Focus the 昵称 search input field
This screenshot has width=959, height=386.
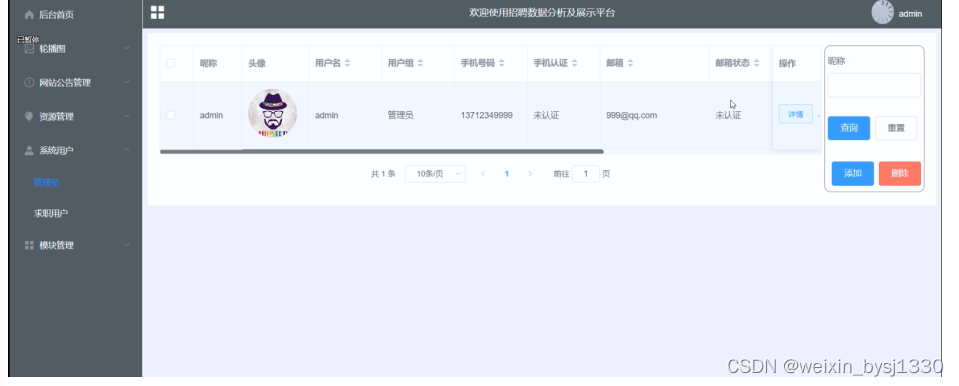click(x=874, y=85)
